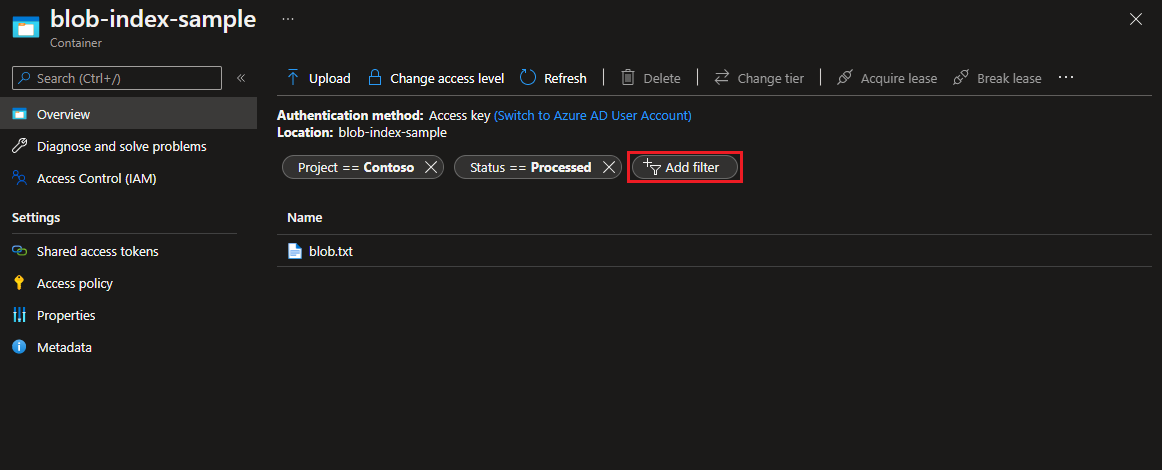Click the Add filter button
Screen dimensions: 1162x470
(685, 168)
